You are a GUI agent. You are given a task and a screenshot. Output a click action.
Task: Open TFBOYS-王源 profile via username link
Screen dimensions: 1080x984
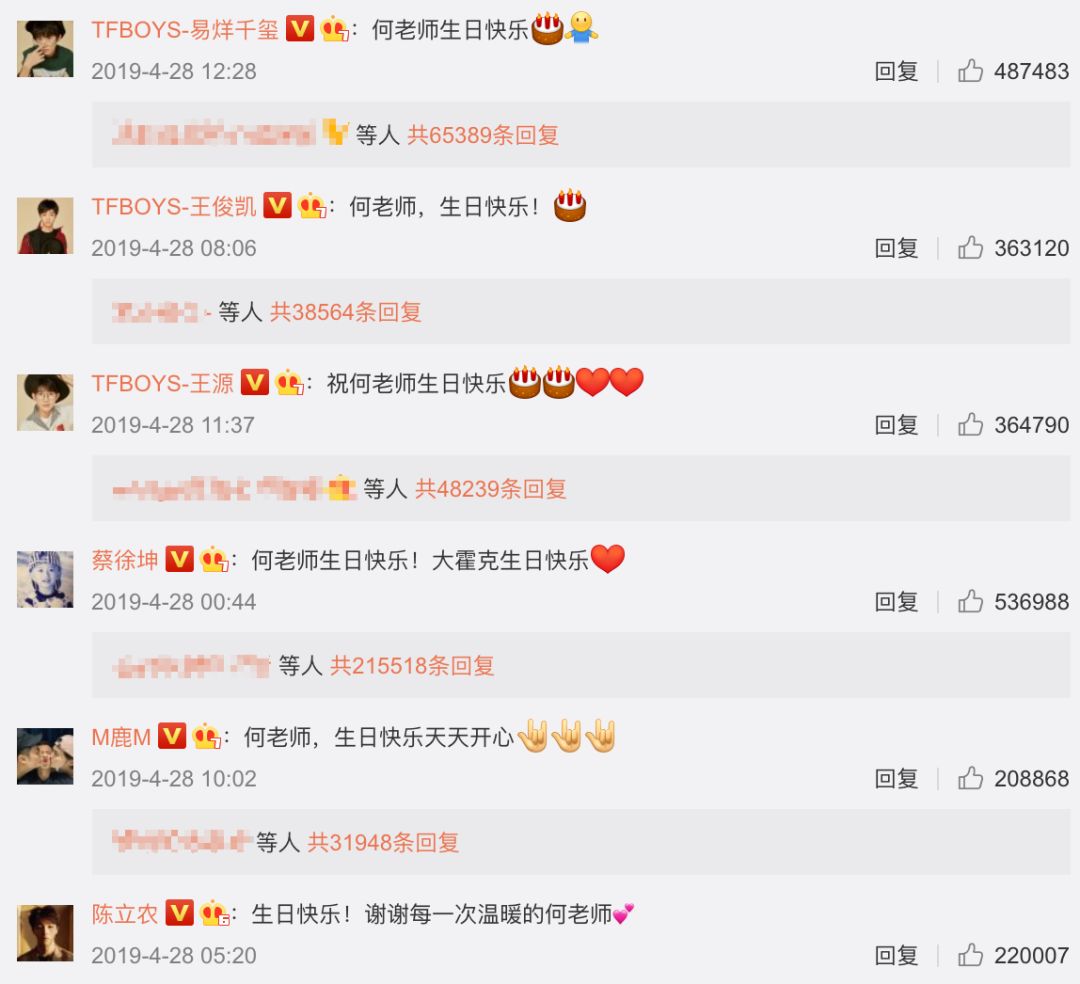point(163,384)
